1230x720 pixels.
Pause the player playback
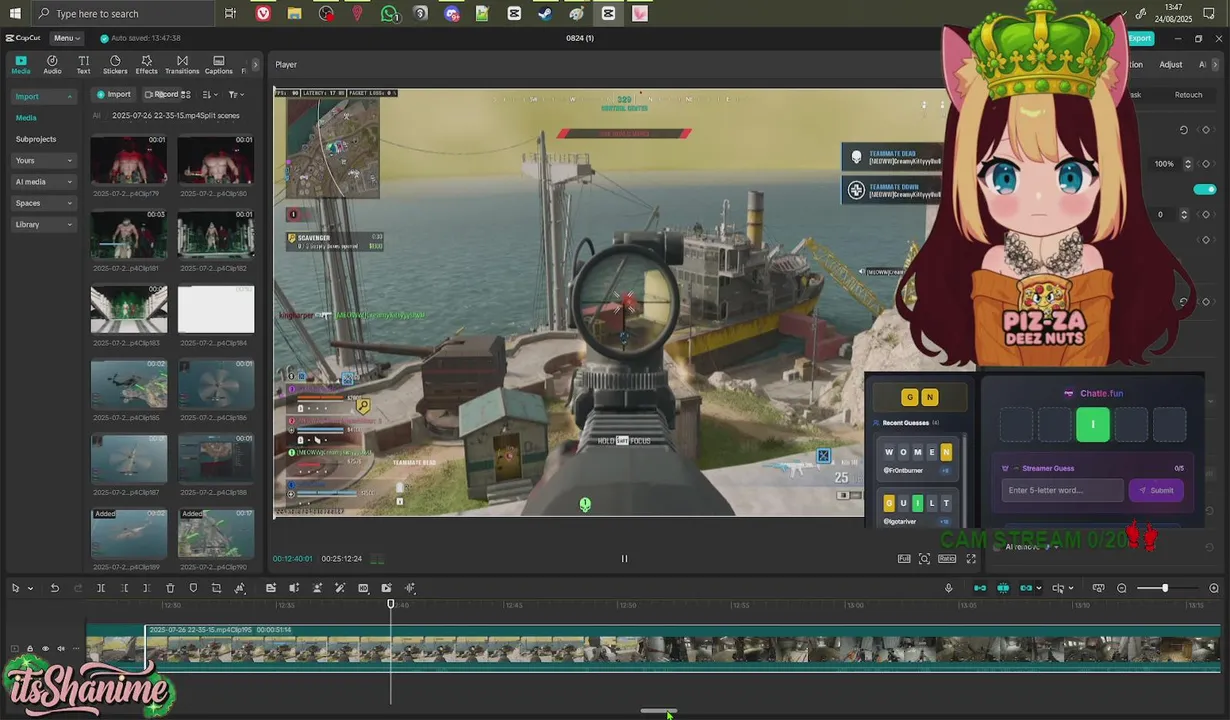pos(624,559)
